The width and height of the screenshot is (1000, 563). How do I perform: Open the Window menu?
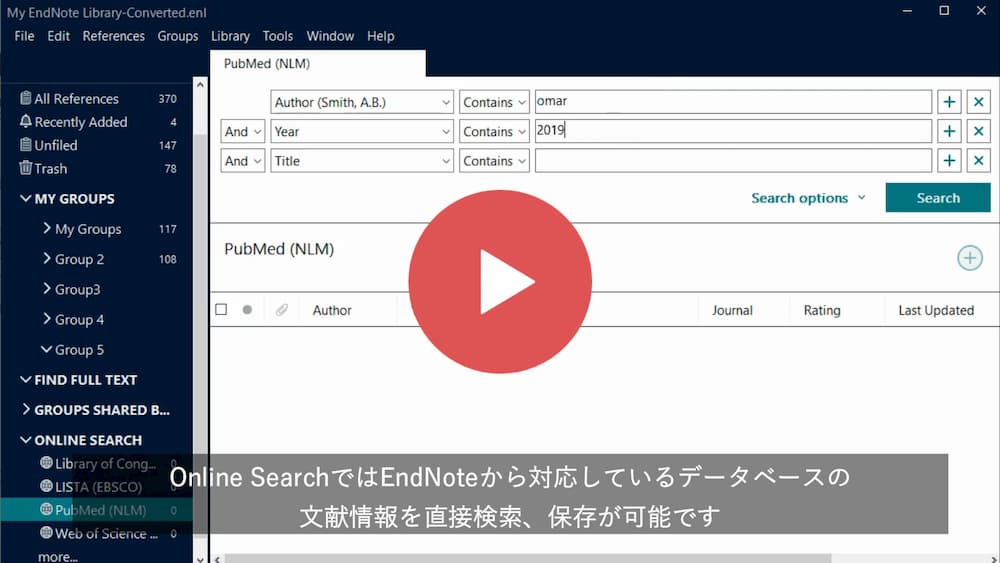click(x=330, y=36)
